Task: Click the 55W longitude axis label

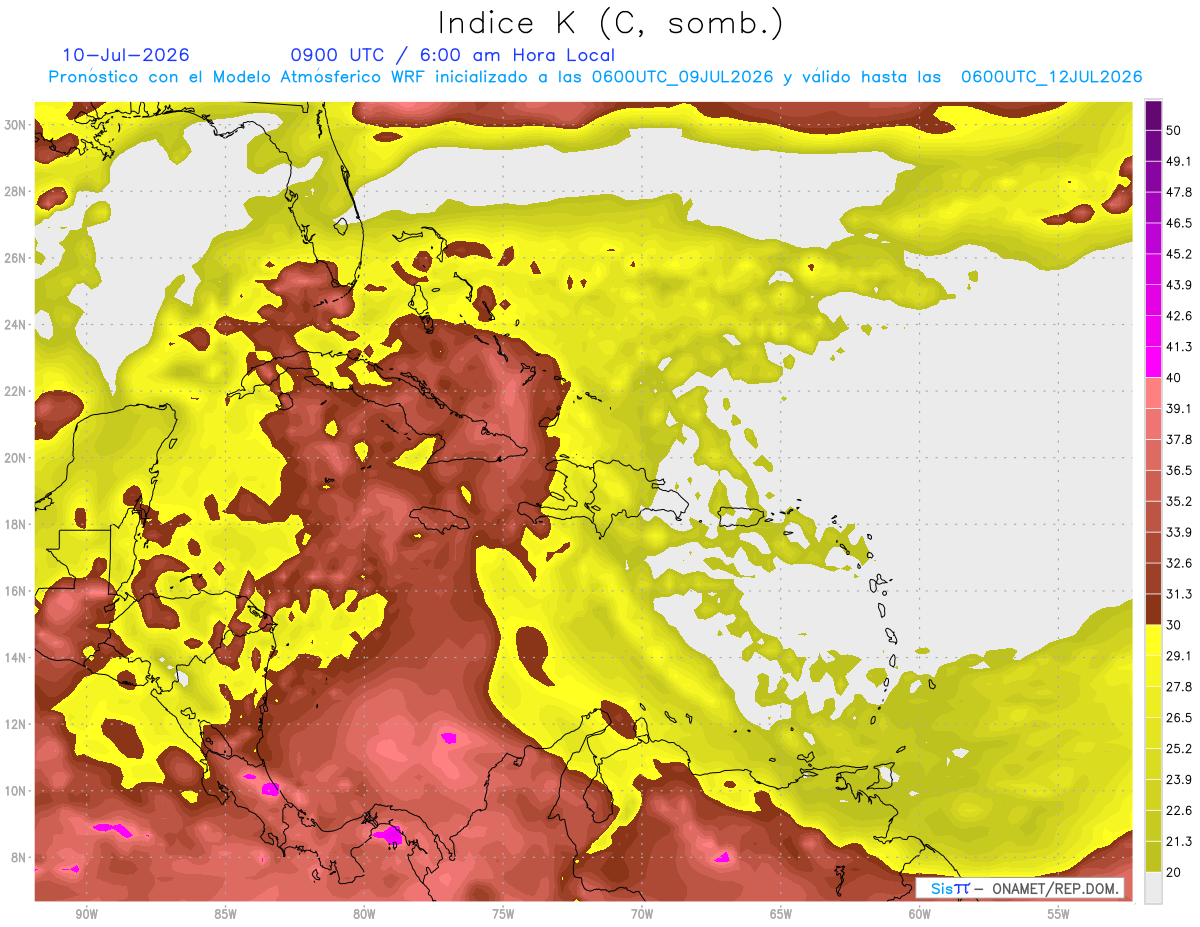Action: click(x=1058, y=914)
